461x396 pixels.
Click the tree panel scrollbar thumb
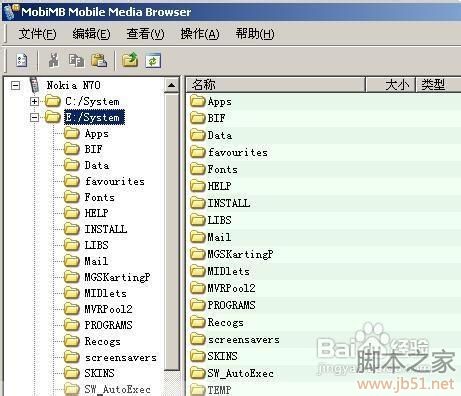(x=171, y=231)
